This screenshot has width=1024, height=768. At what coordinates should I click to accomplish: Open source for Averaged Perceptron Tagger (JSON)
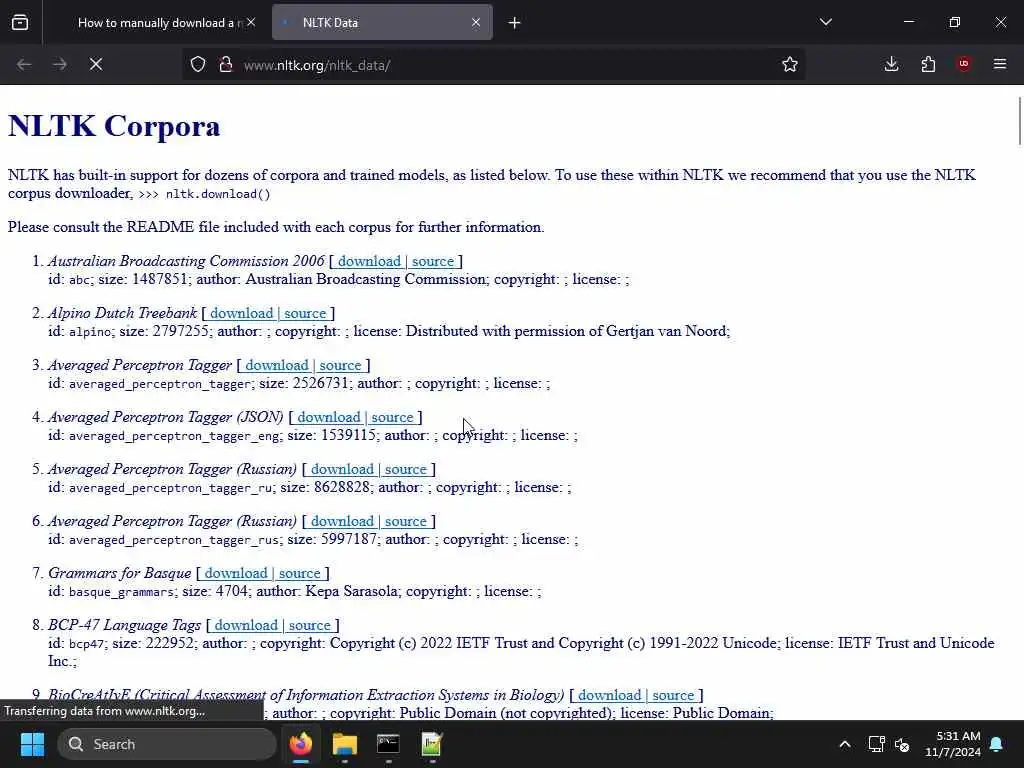click(x=392, y=417)
